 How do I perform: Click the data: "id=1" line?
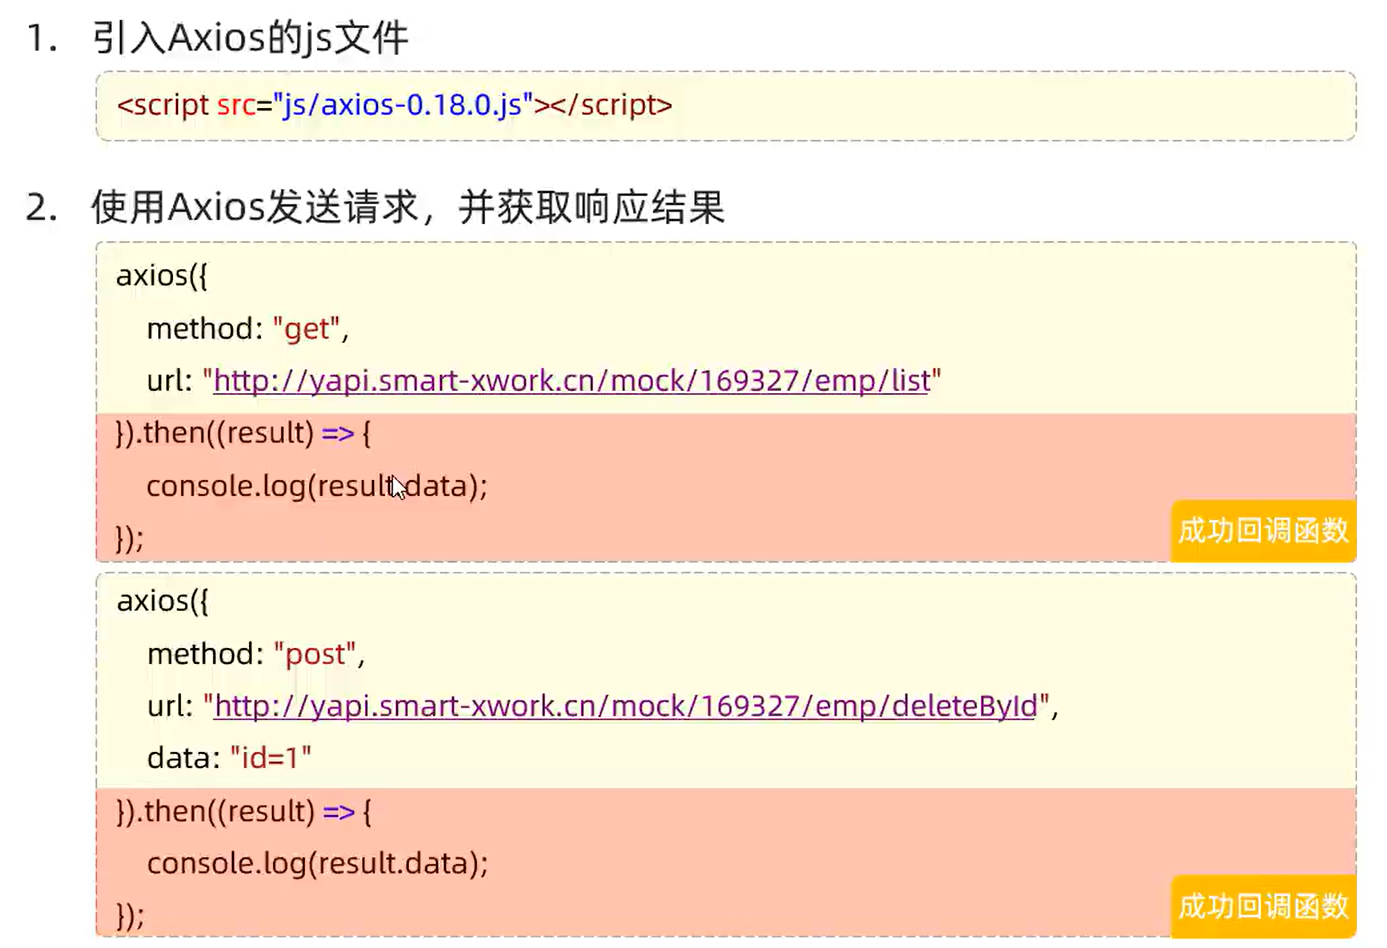point(229,758)
